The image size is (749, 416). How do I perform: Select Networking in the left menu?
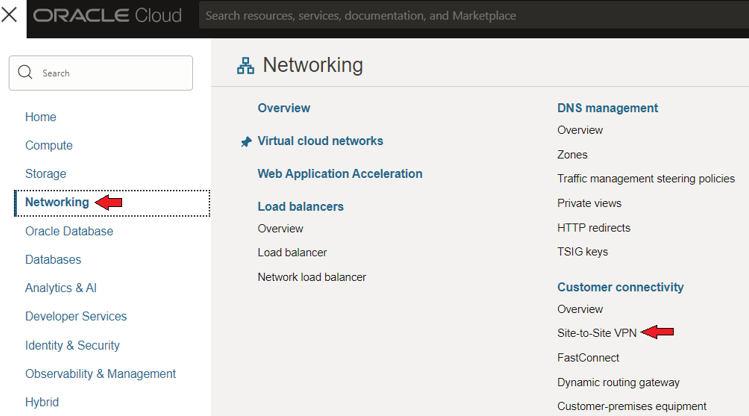click(57, 203)
